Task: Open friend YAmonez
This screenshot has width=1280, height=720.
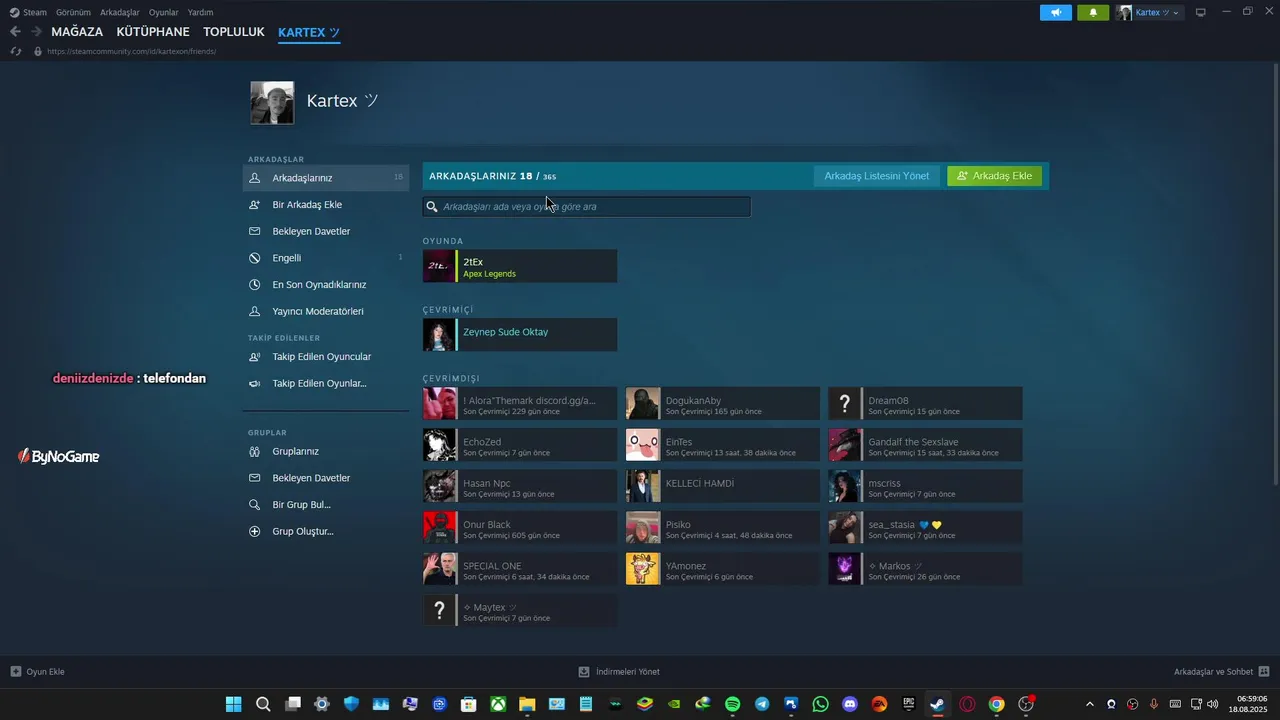Action: pos(723,569)
